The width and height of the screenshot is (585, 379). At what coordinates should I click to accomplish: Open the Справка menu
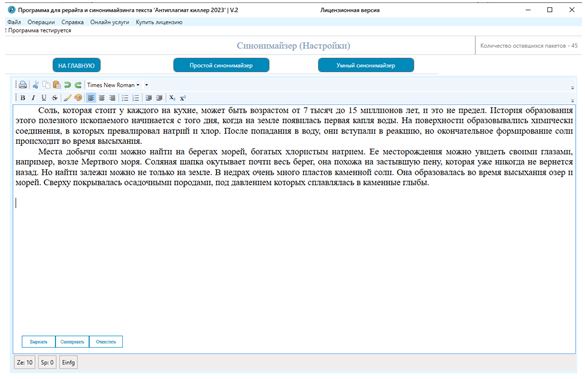click(x=72, y=22)
